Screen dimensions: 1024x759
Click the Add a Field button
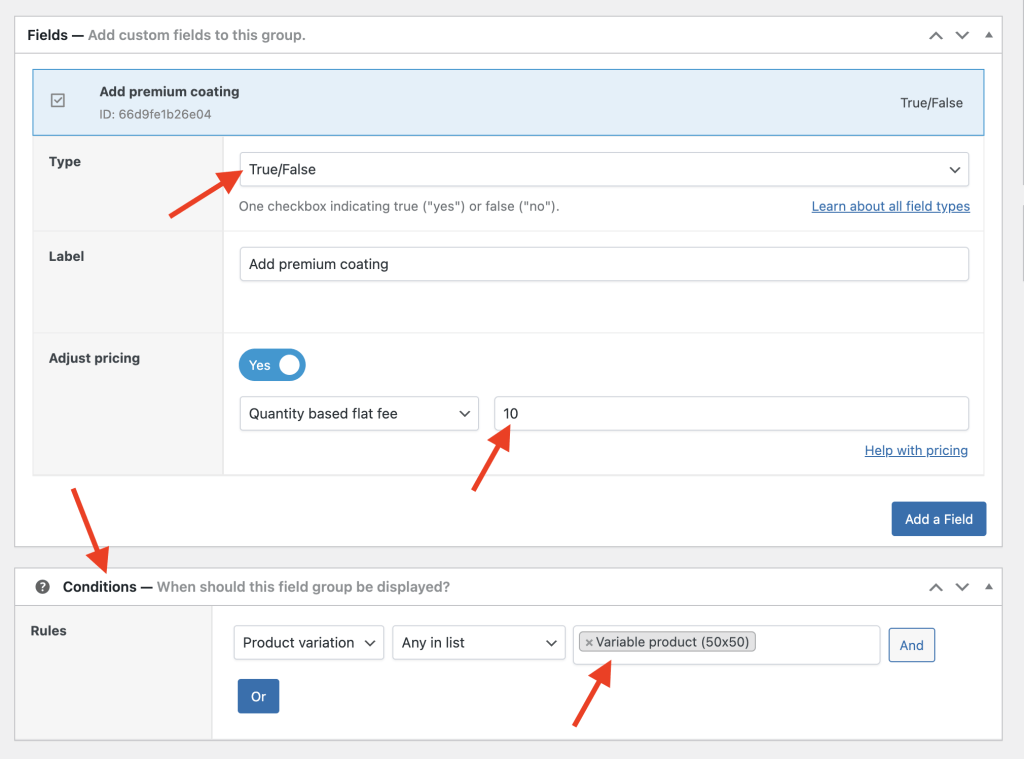pos(938,518)
